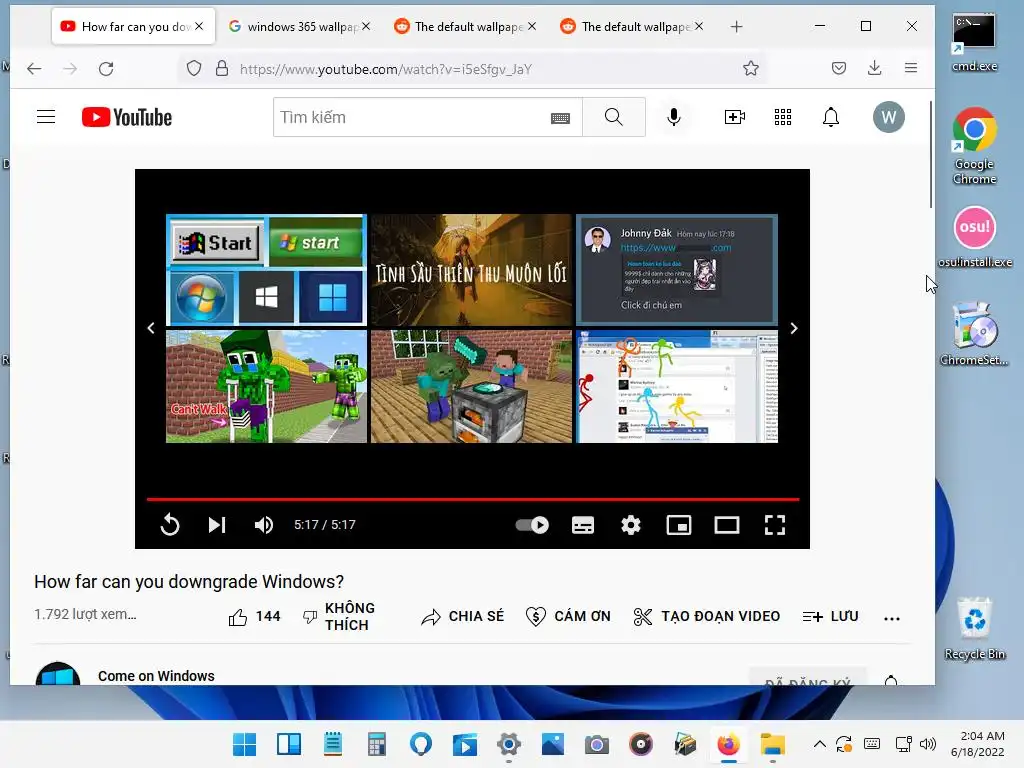Open Firefox downloads panel
This screenshot has height=768, width=1024.
[874, 69]
